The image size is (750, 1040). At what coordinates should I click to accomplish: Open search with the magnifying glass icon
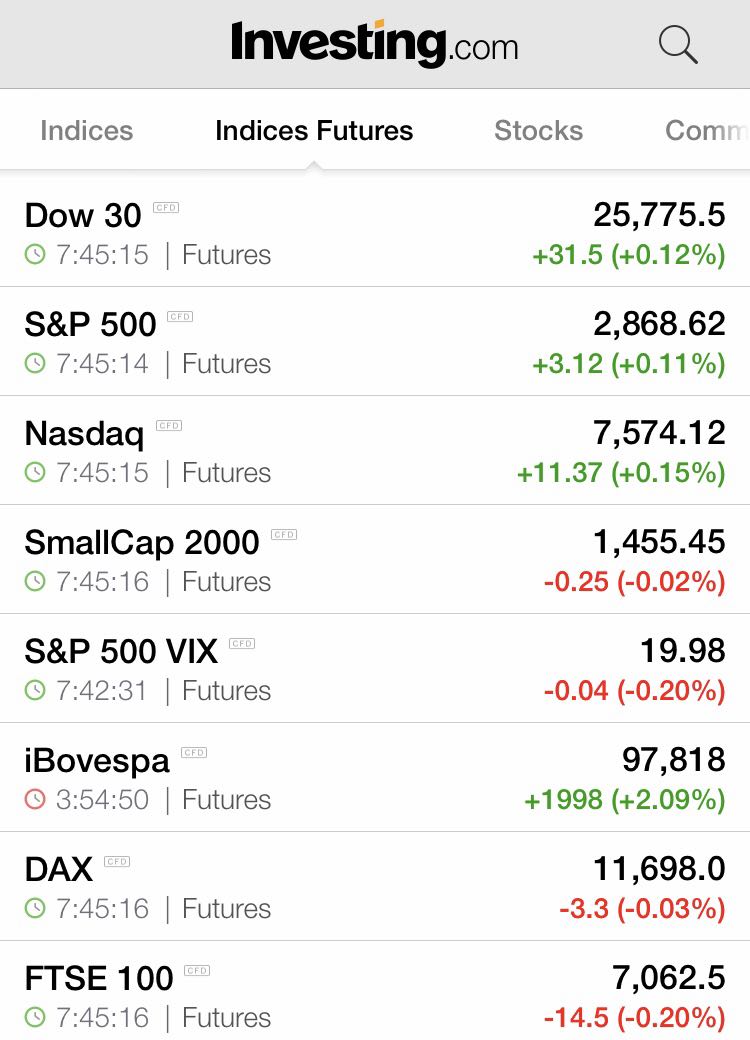coord(678,44)
